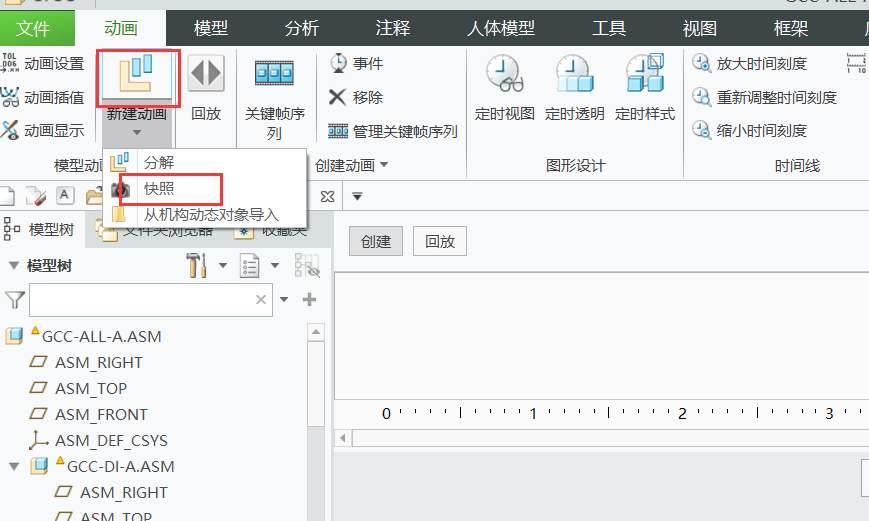Click the 回放 button above timeline

click(440, 241)
